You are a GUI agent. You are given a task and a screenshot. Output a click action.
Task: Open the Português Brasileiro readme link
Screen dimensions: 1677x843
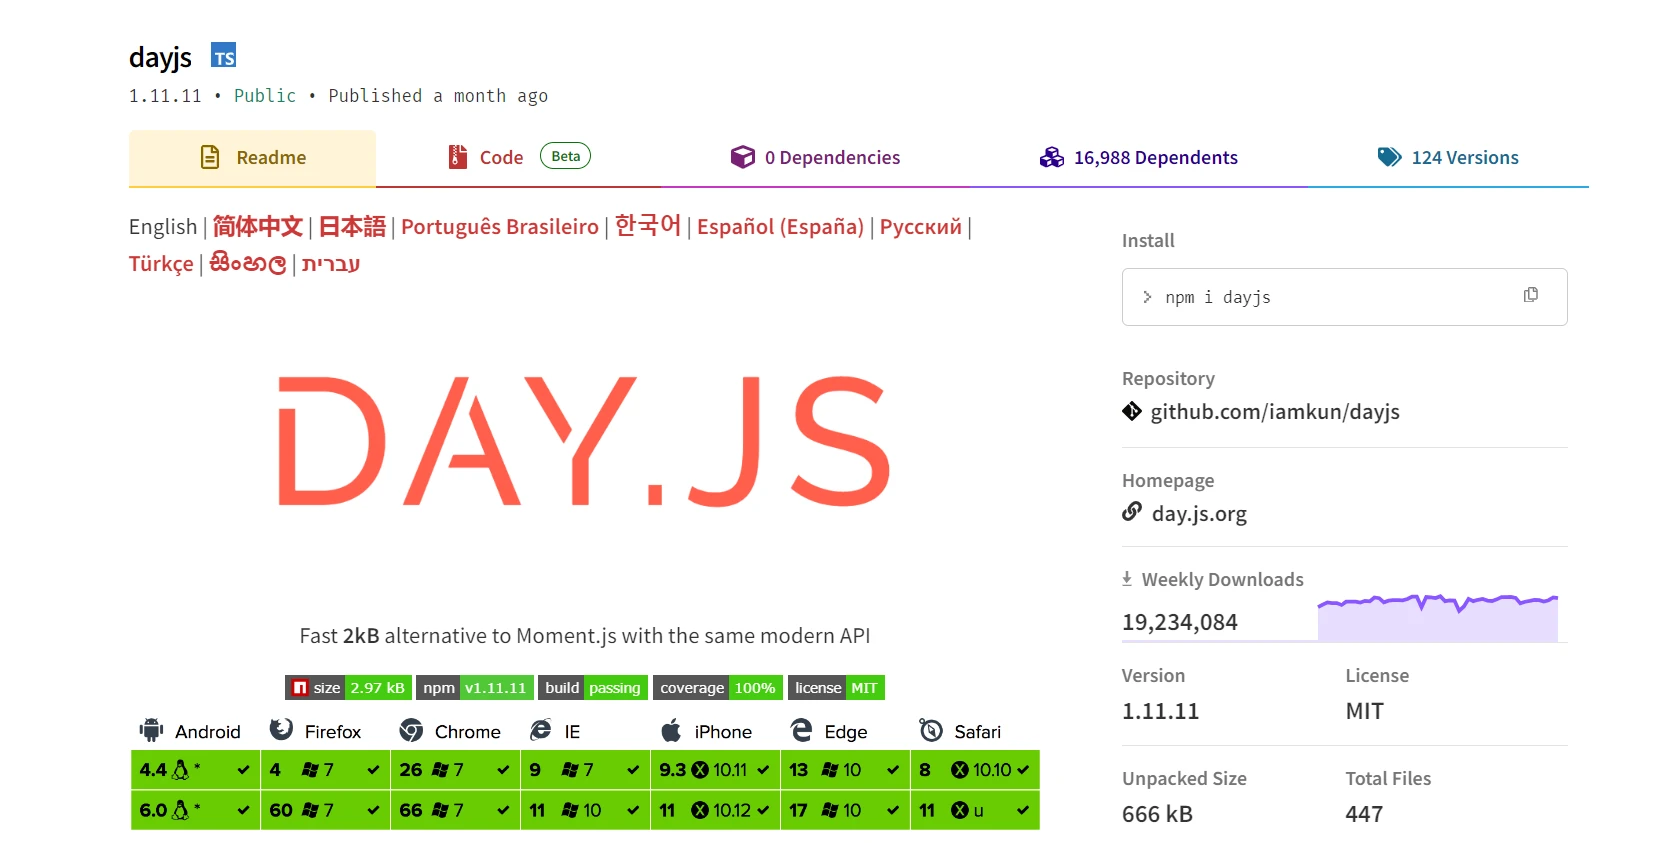tap(500, 227)
